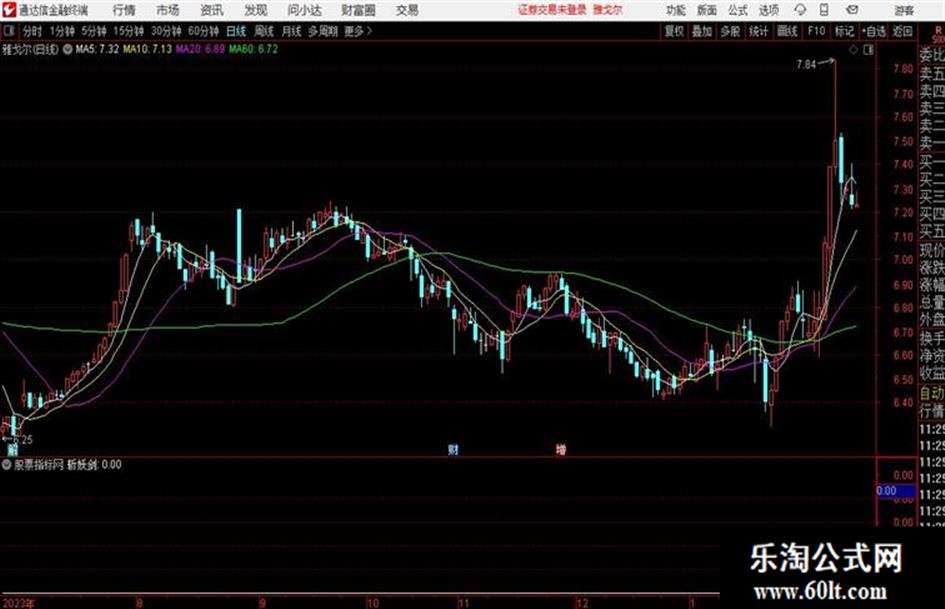Click the 7.00 price axis label
The image size is (945, 609).
pyautogui.click(x=903, y=260)
